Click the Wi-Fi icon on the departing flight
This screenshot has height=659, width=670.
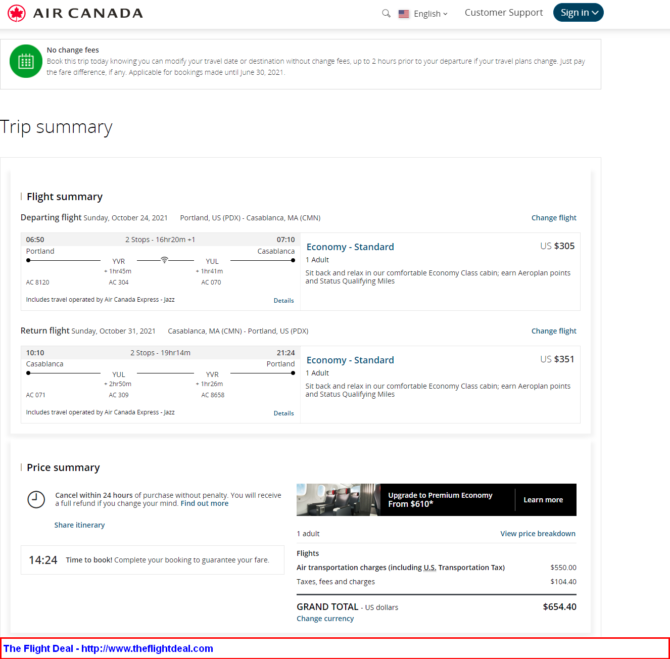tap(164, 260)
